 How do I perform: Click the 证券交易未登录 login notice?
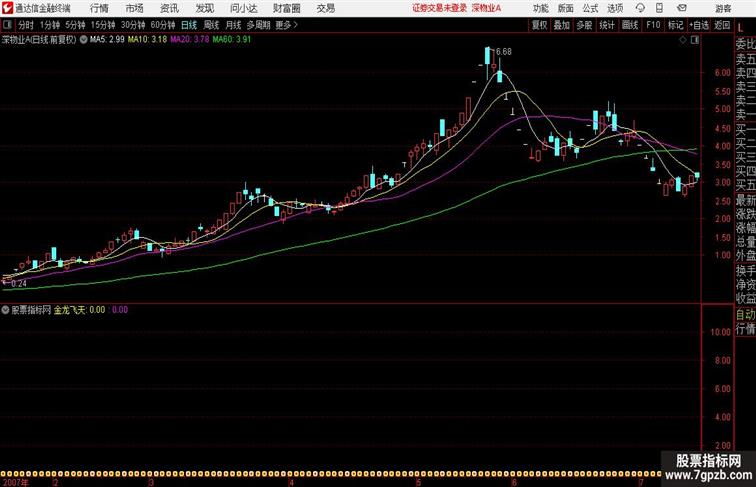(439, 8)
